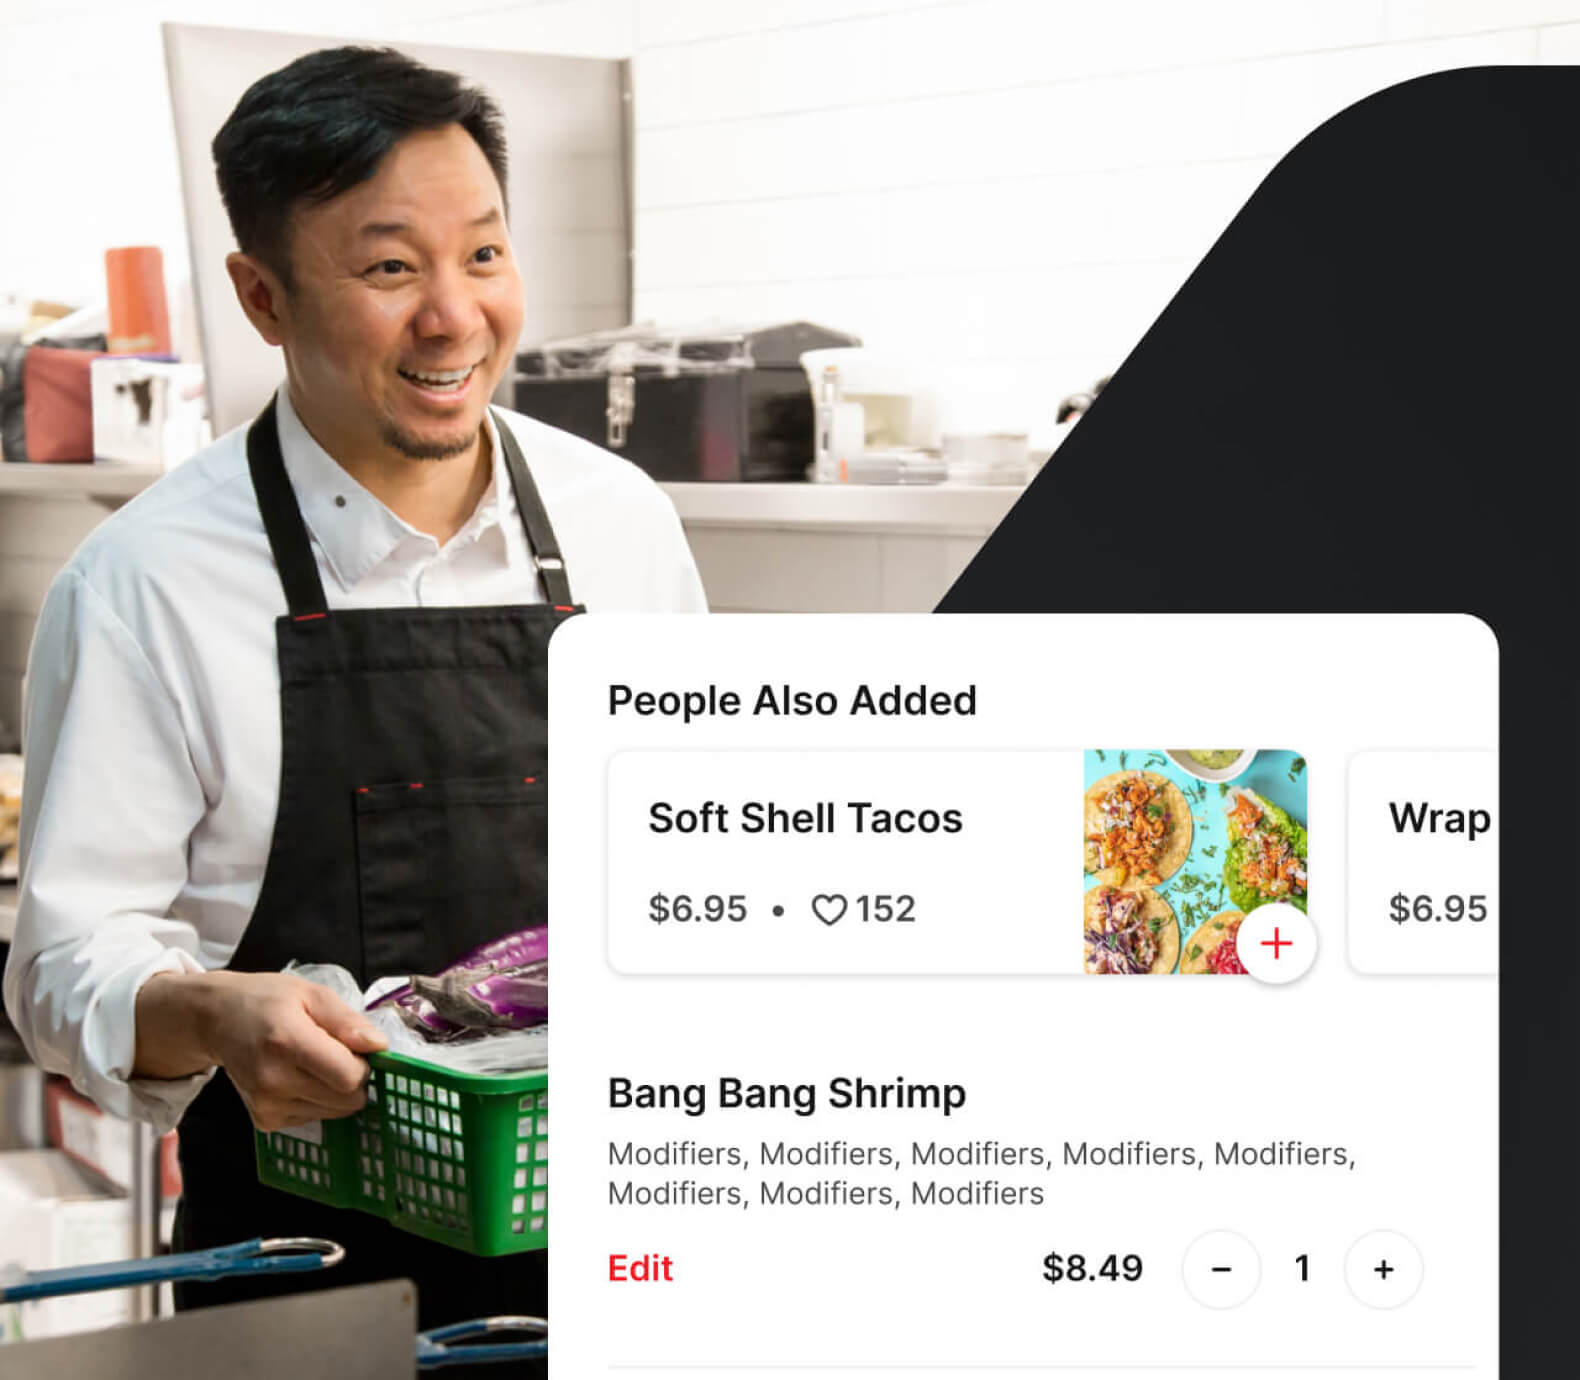Click the $8.49 item price
The width and height of the screenshot is (1580, 1380).
click(1092, 1268)
